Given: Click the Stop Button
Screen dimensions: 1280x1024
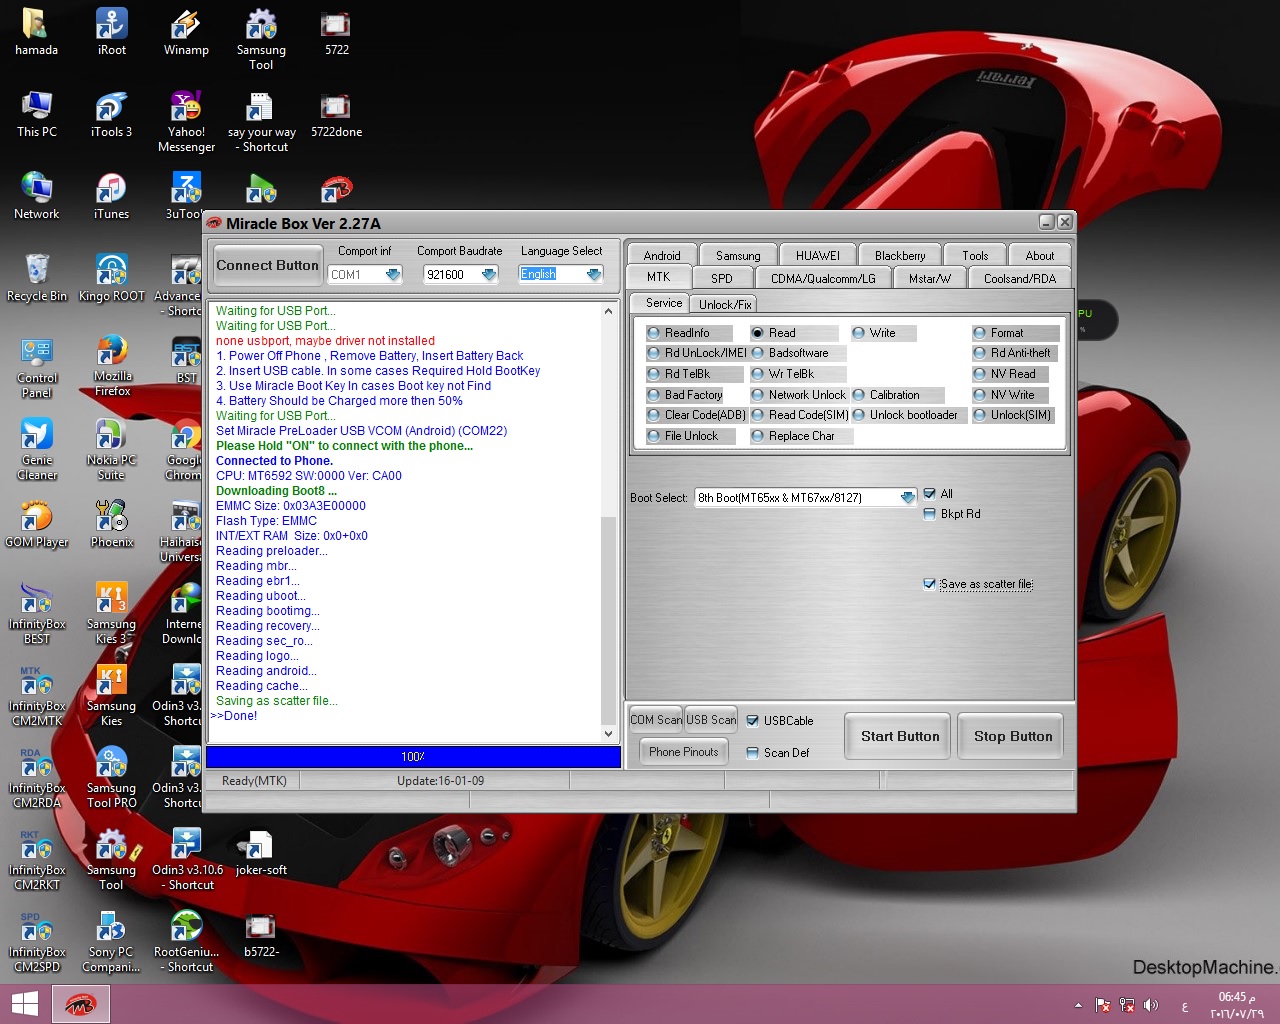Looking at the screenshot, I should click(x=1013, y=737).
